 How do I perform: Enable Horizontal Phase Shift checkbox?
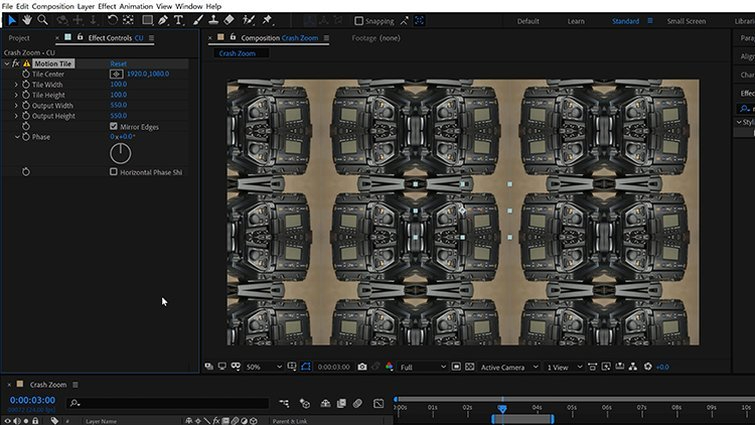point(114,171)
